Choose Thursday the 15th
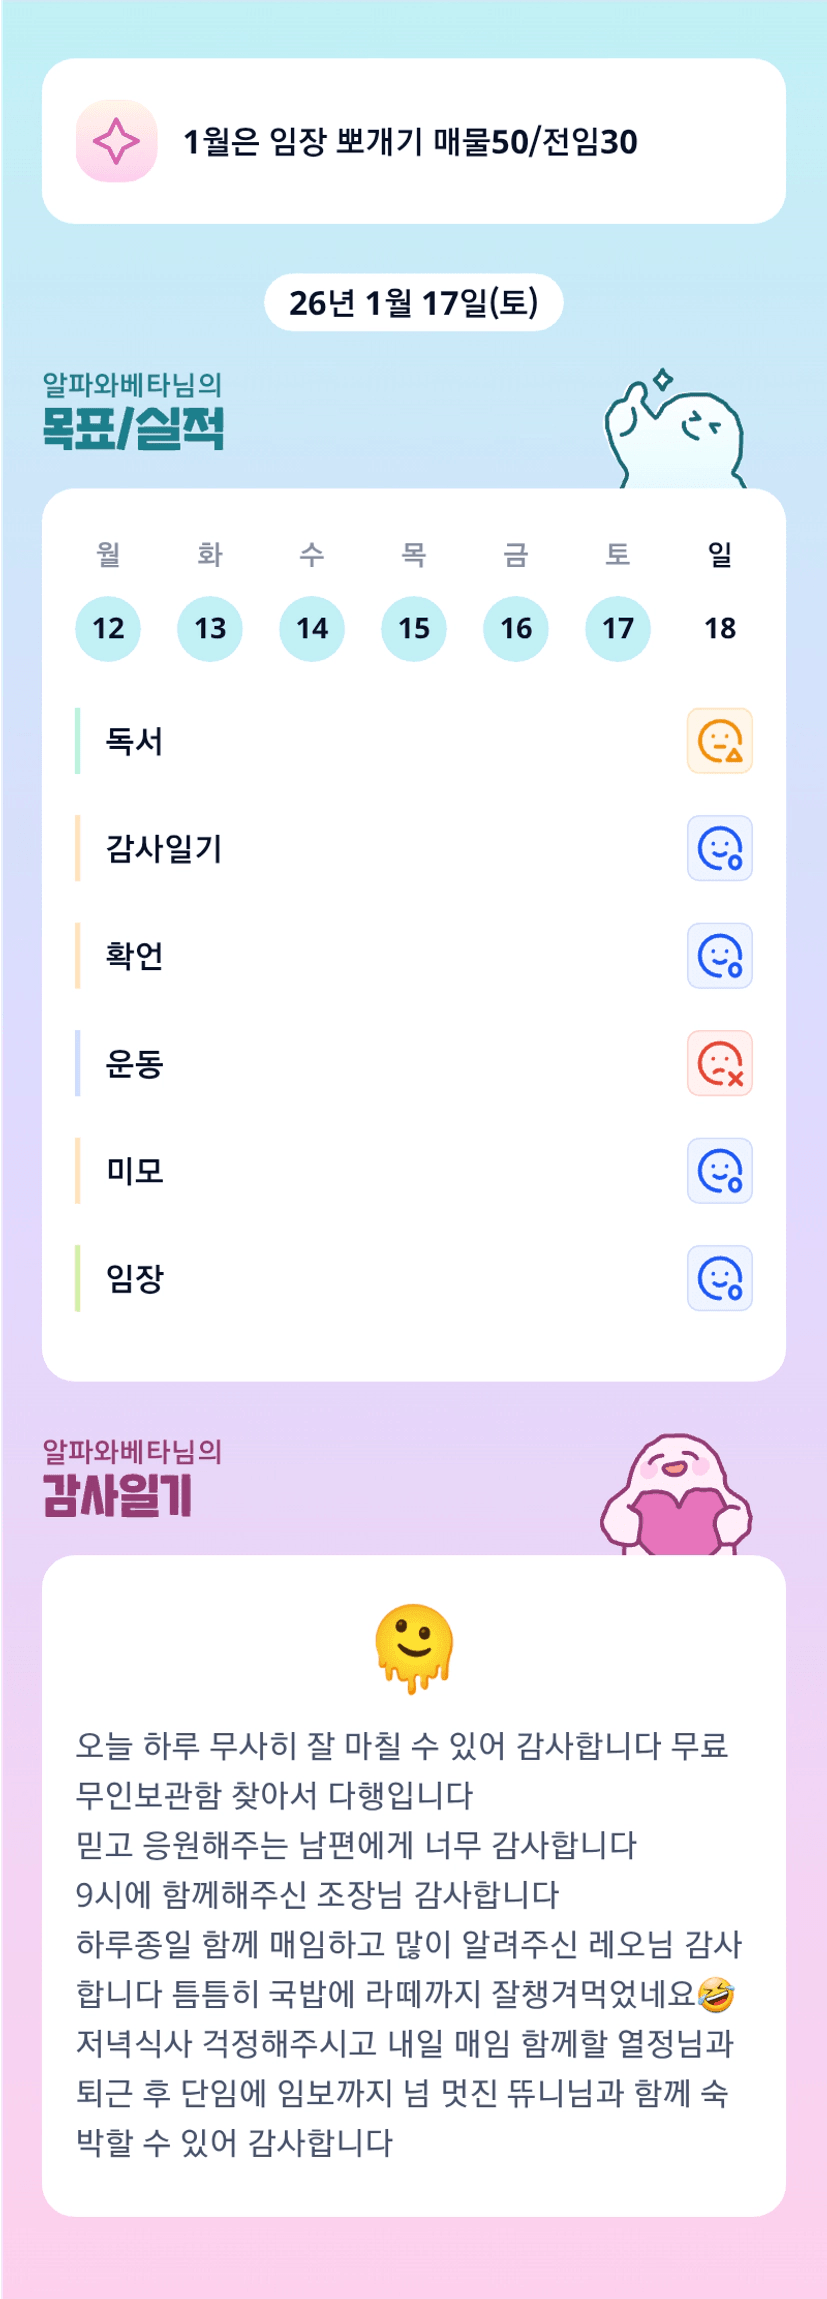 coord(414,629)
